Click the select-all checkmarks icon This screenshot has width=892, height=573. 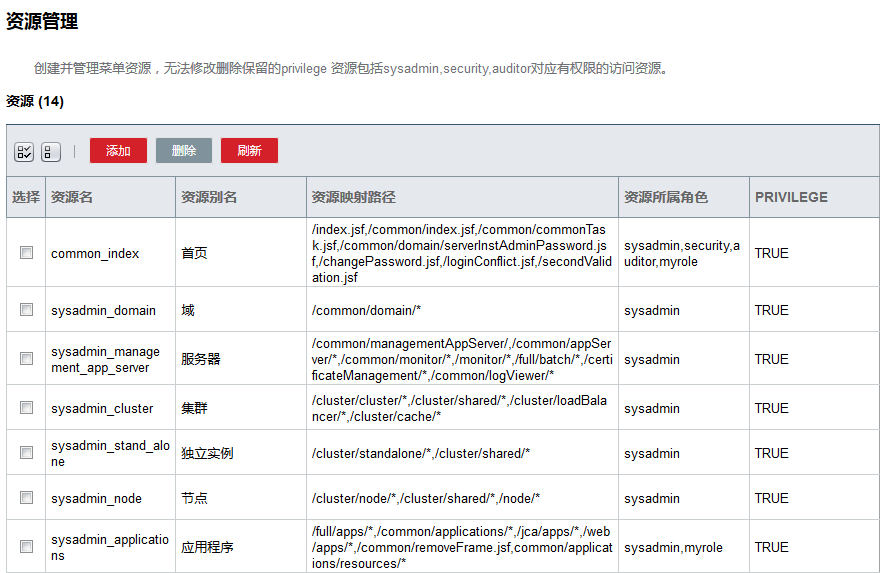(x=24, y=152)
